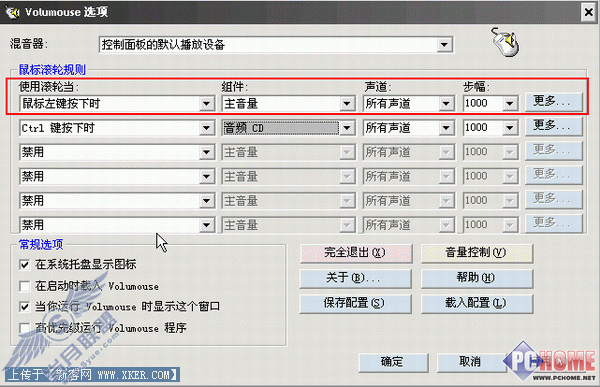
Task: Click the 完全退出(X) button
Action: 356,253
